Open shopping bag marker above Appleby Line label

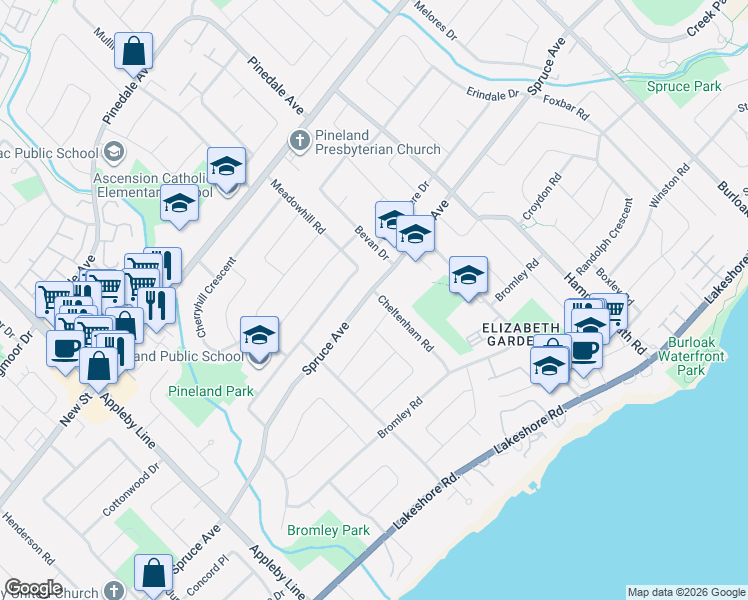pyautogui.click(x=98, y=367)
